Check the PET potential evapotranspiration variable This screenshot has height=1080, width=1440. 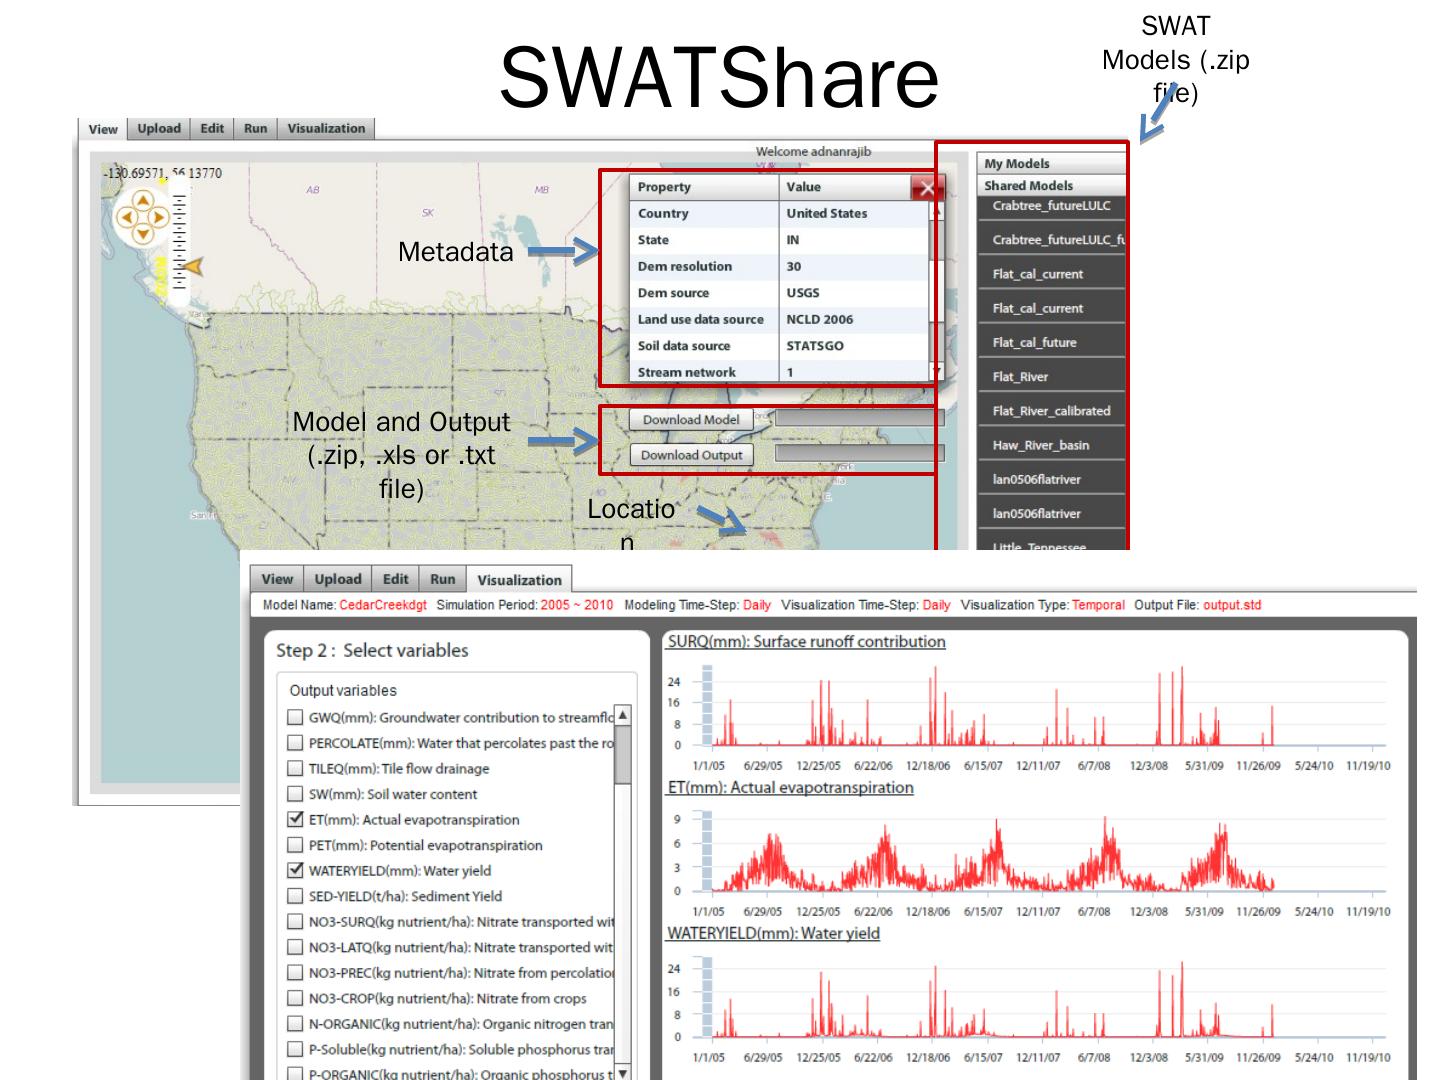pos(295,845)
